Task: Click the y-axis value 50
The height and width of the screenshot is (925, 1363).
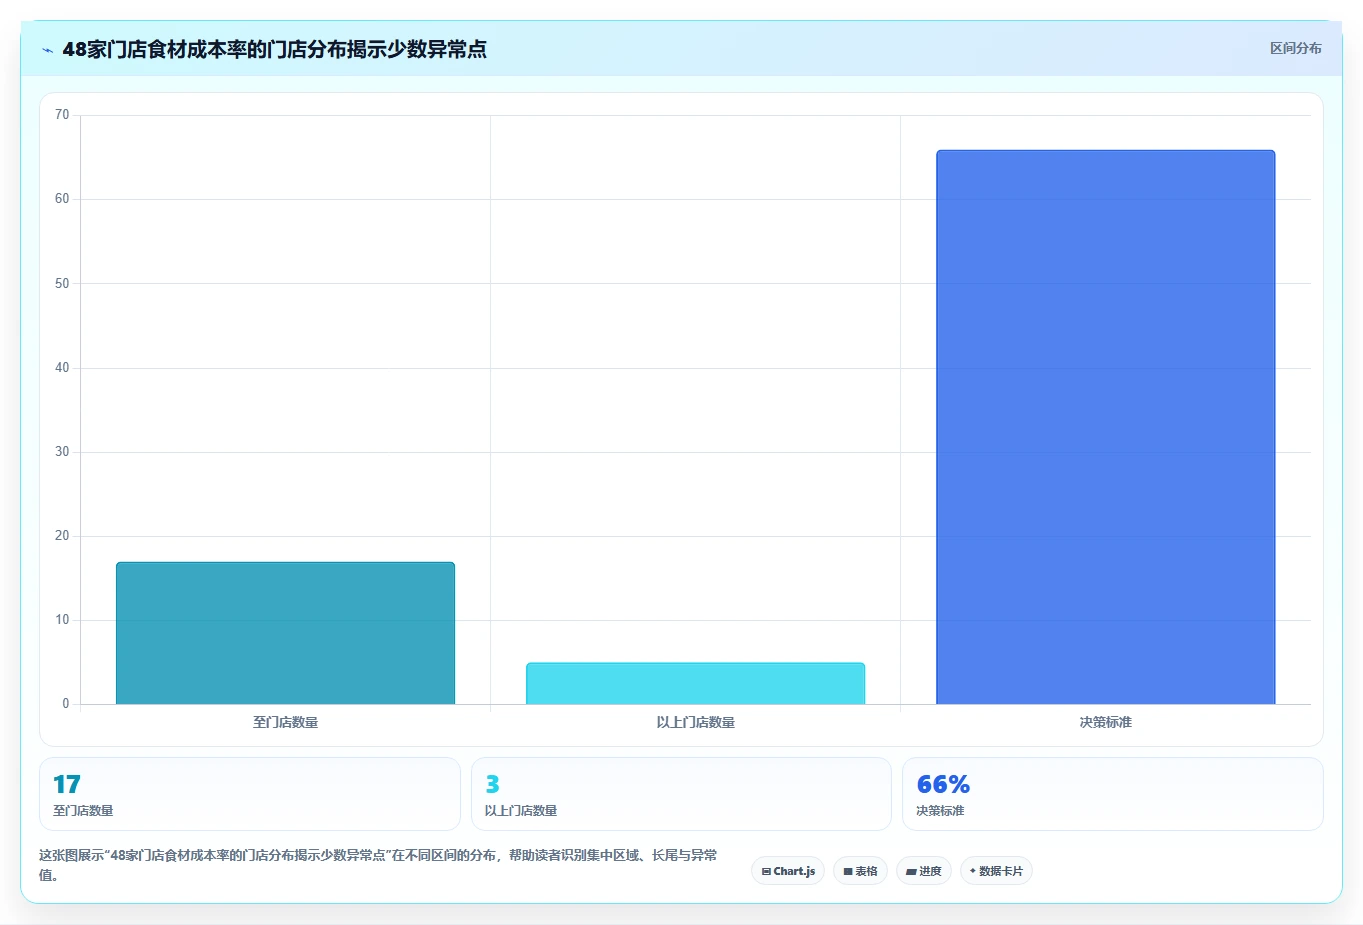Action: coord(62,283)
